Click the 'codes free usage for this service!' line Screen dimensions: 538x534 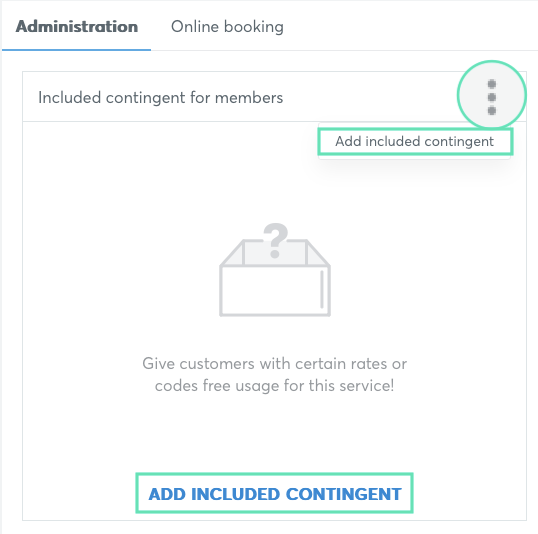[x=274, y=386]
